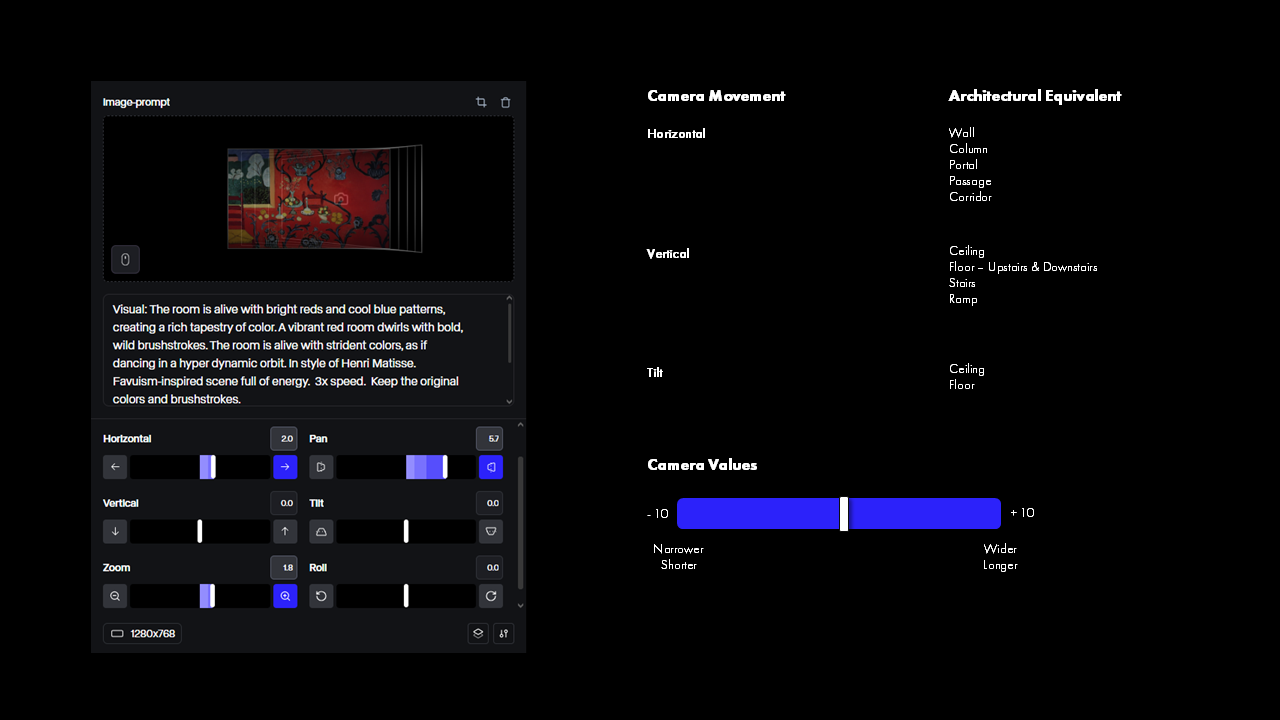This screenshot has height=720, width=1280.
Task: Open the layers icon button
Action: (x=478, y=633)
